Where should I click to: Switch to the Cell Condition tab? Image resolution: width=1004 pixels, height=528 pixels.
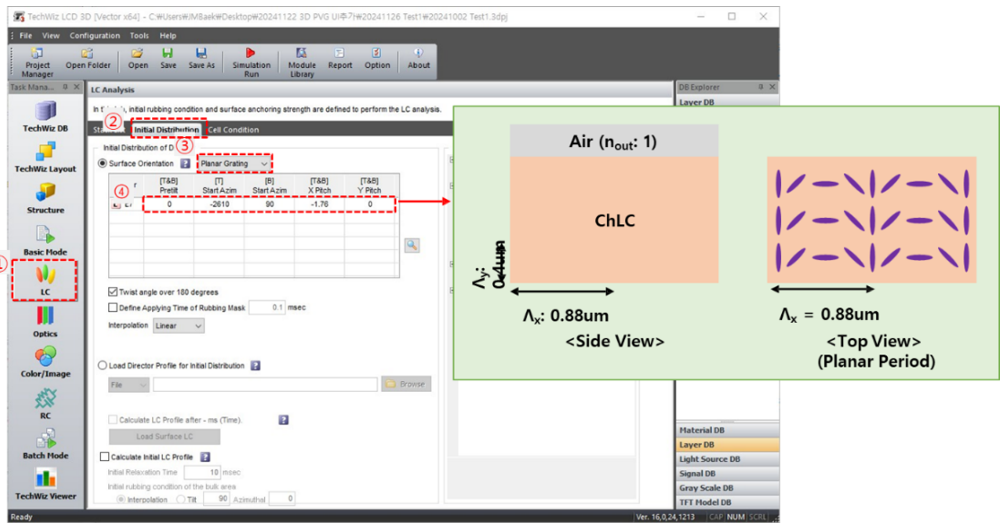233,130
